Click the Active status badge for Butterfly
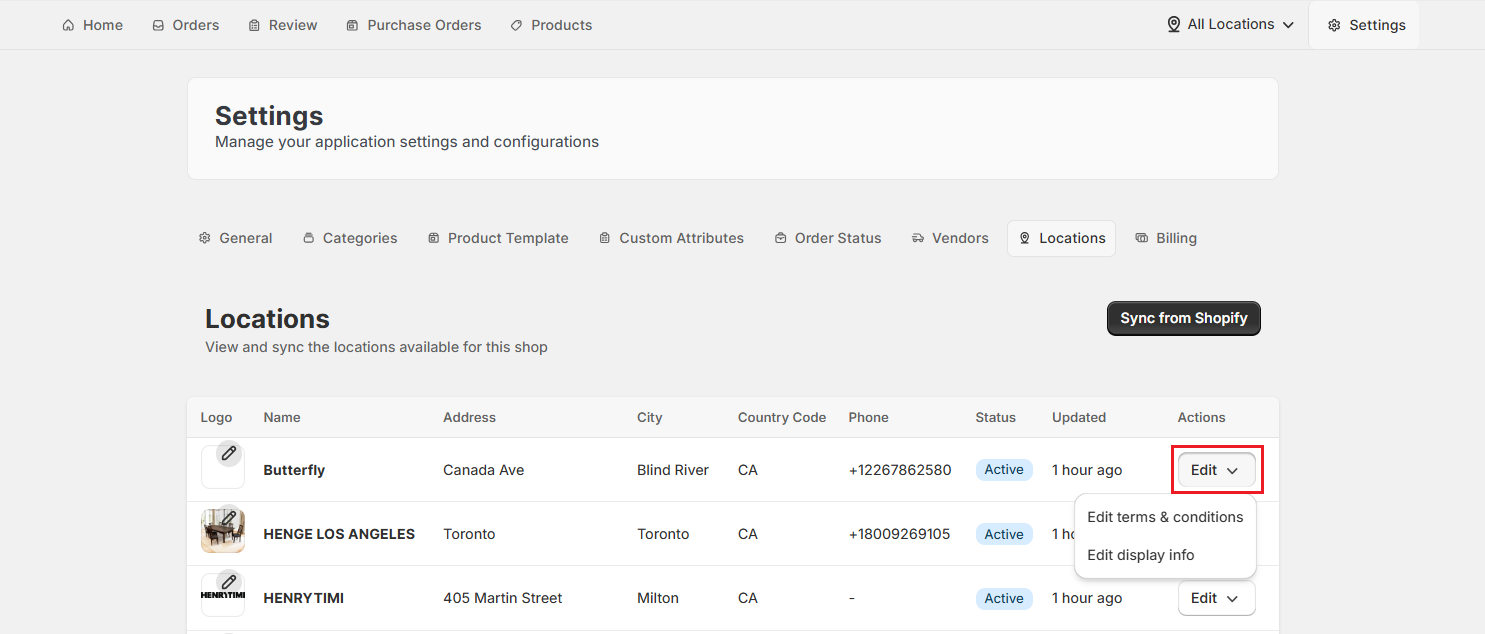The width and height of the screenshot is (1485, 634). click(x=1004, y=470)
